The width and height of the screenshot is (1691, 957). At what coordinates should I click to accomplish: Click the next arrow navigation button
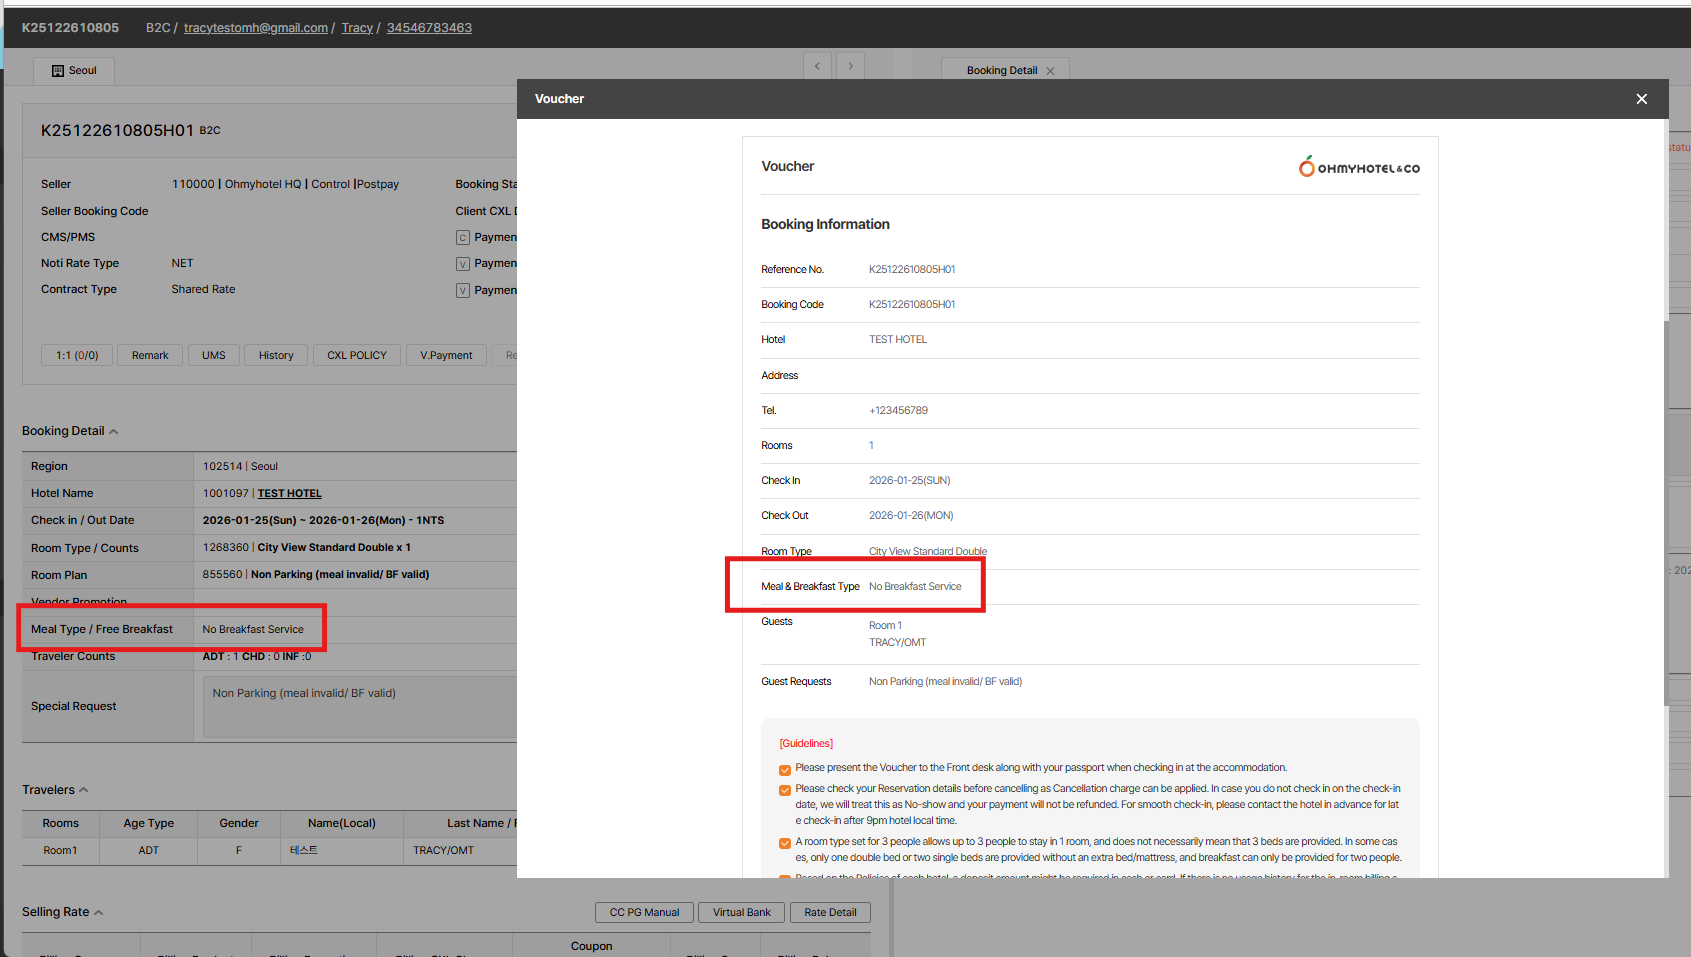point(850,66)
